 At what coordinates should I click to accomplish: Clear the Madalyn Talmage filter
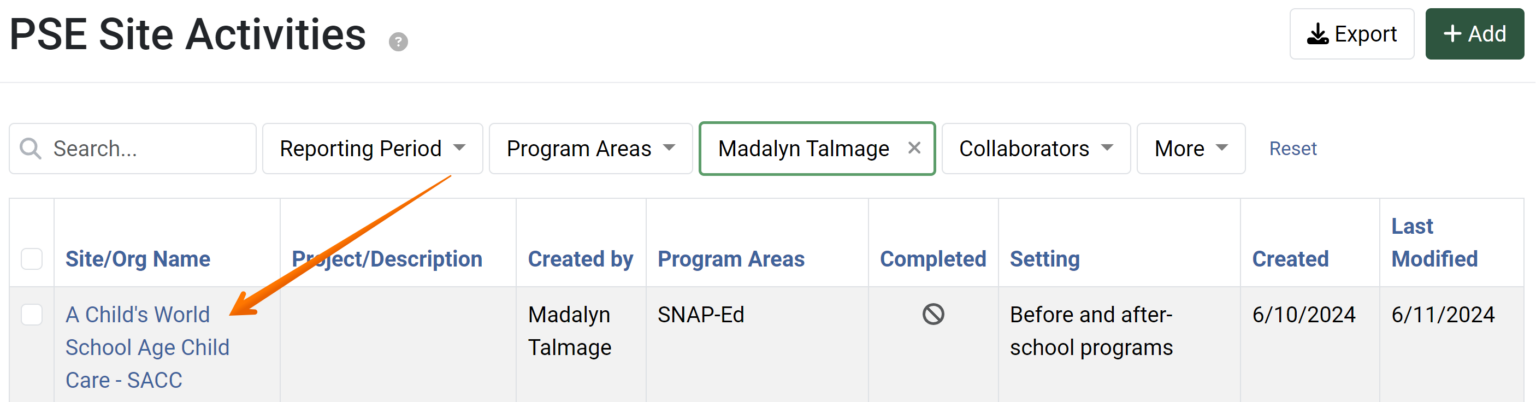pos(914,148)
